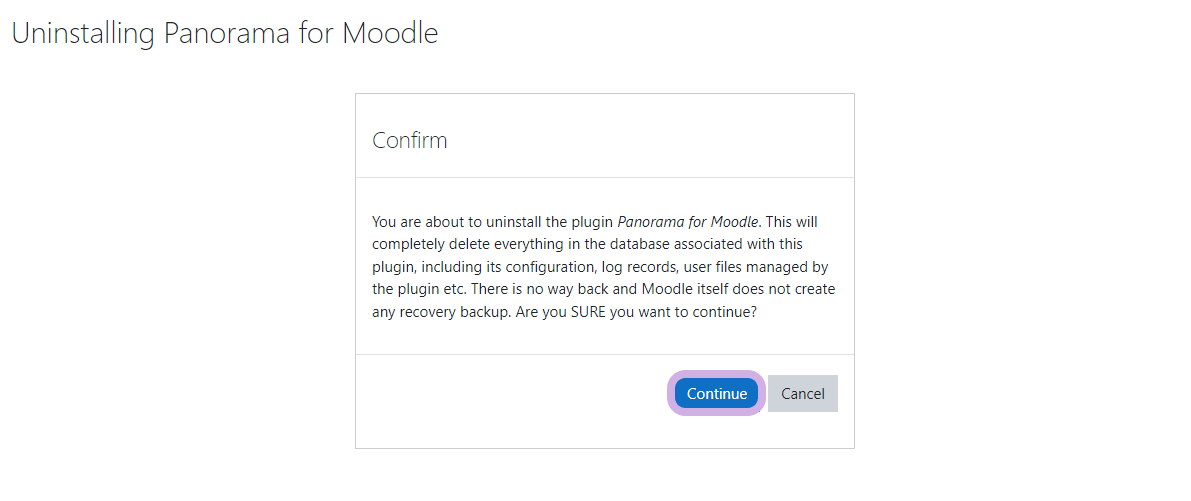
Task: Click the capitalized word 'SURE' in the warning
Action: [600, 311]
